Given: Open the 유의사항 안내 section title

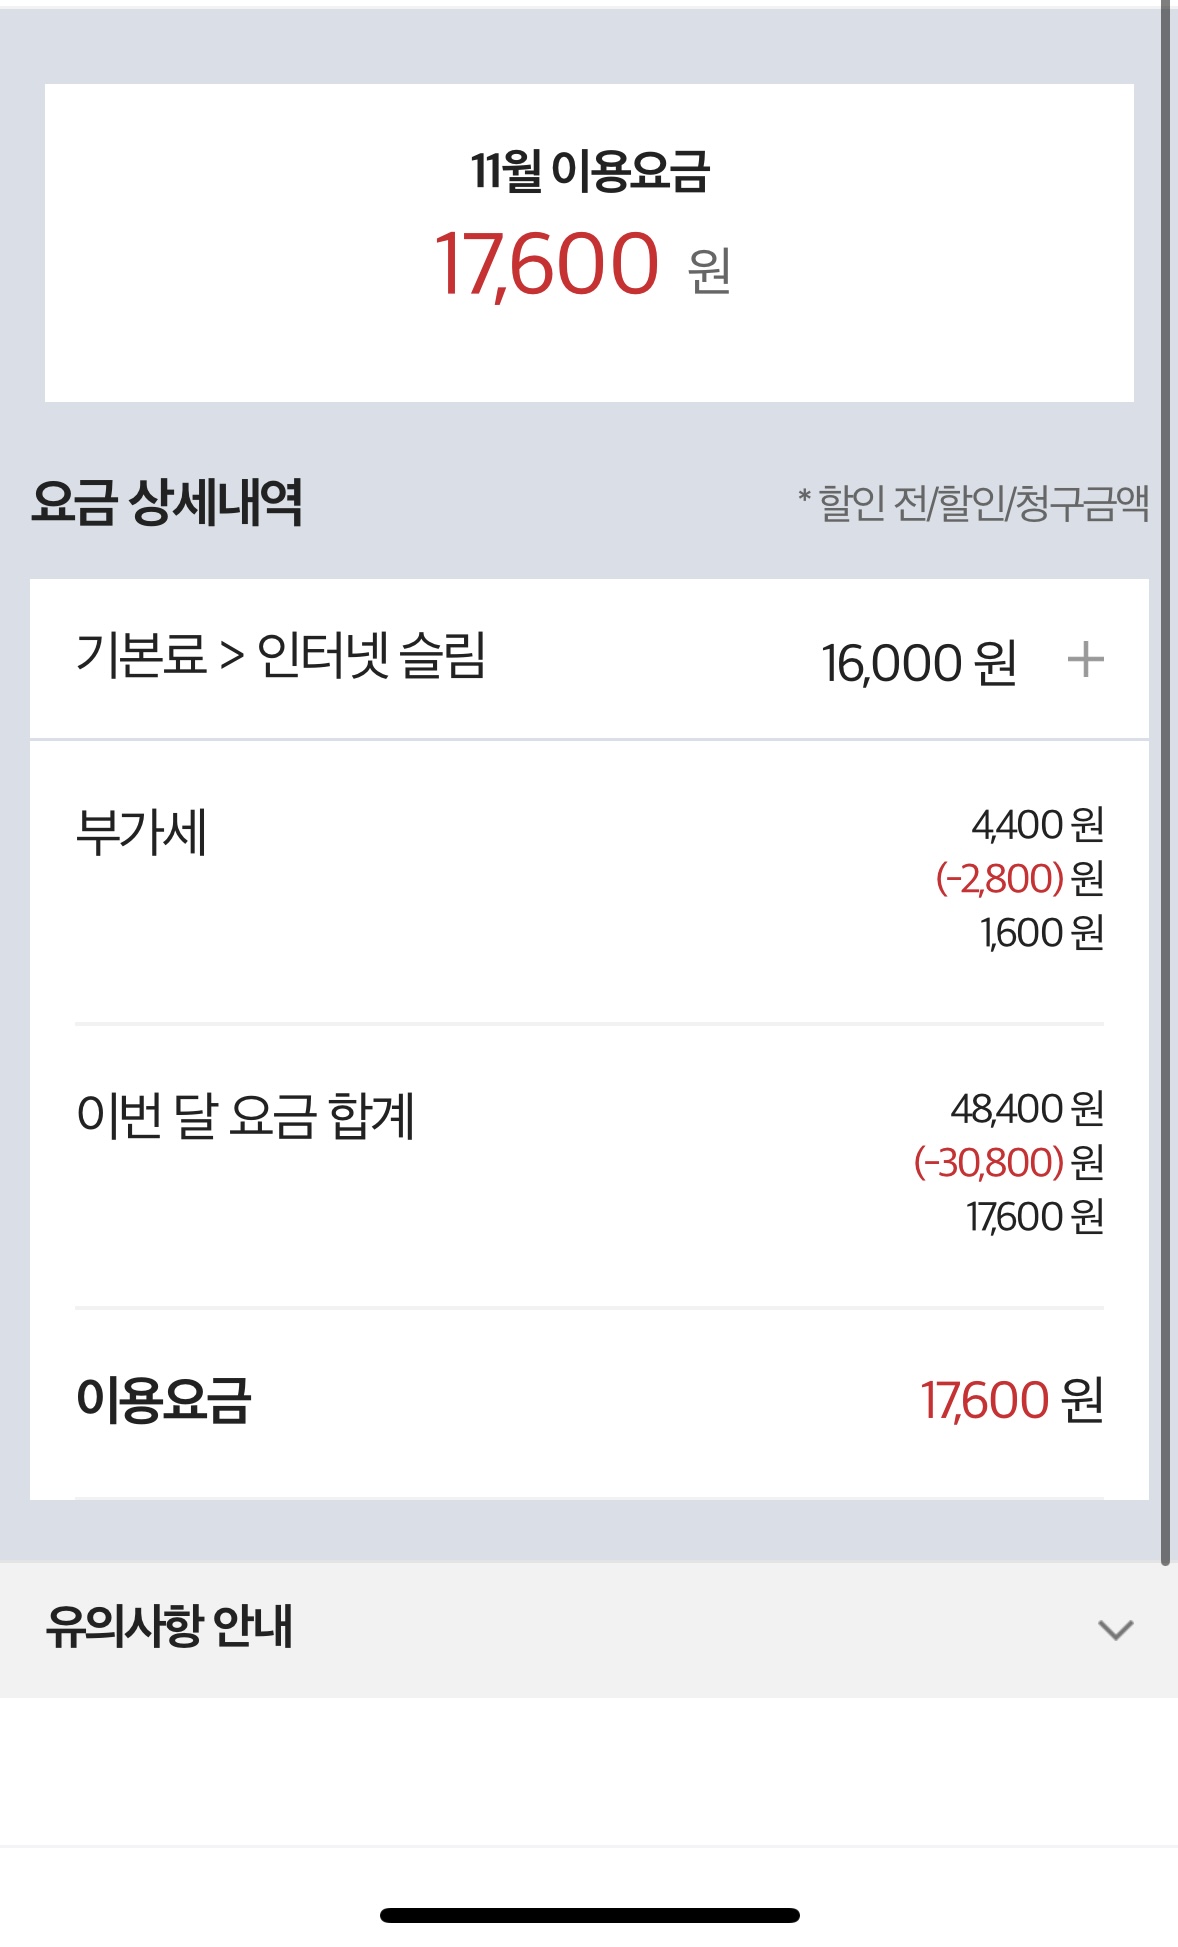Looking at the screenshot, I should tap(169, 1627).
